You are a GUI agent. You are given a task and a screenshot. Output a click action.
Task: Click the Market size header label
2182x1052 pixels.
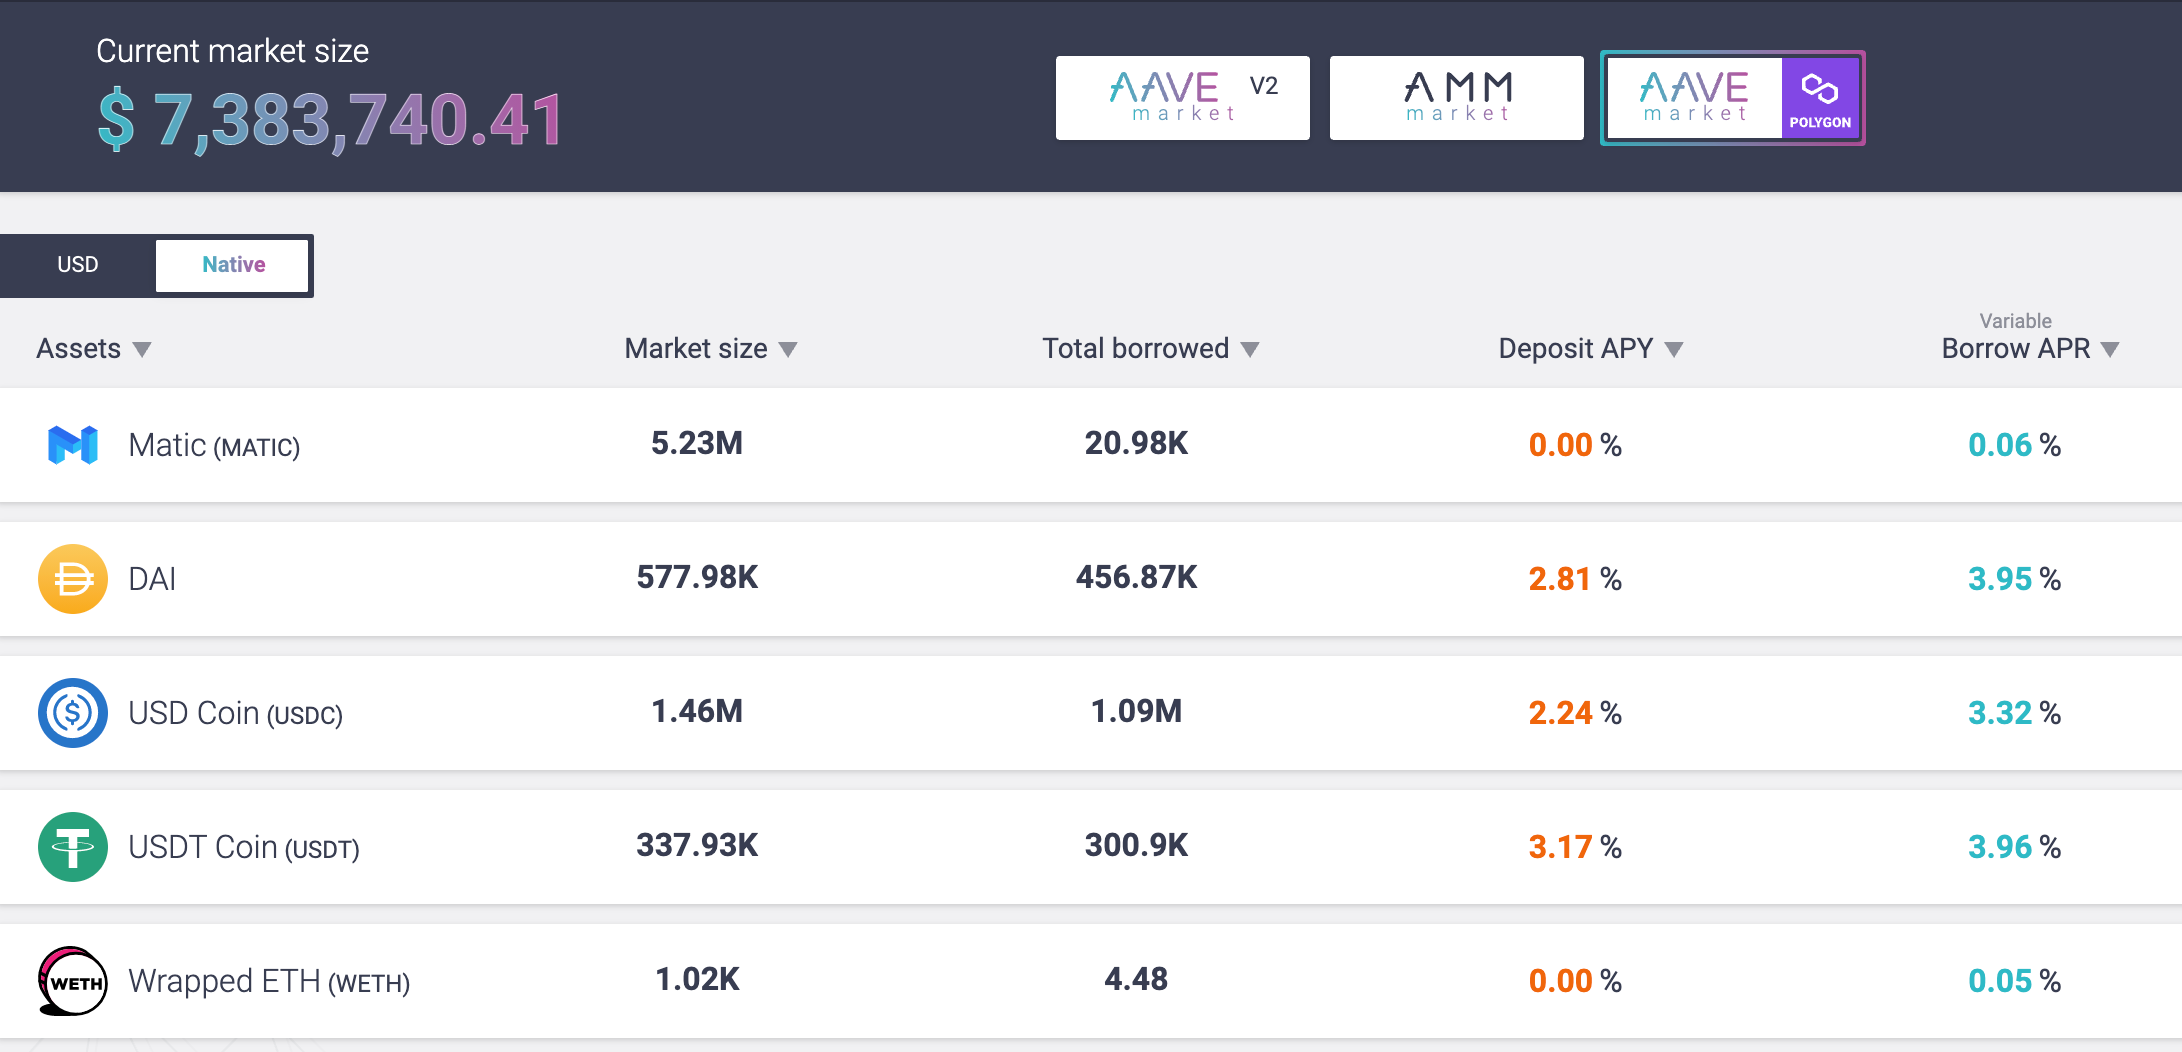click(696, 349)
